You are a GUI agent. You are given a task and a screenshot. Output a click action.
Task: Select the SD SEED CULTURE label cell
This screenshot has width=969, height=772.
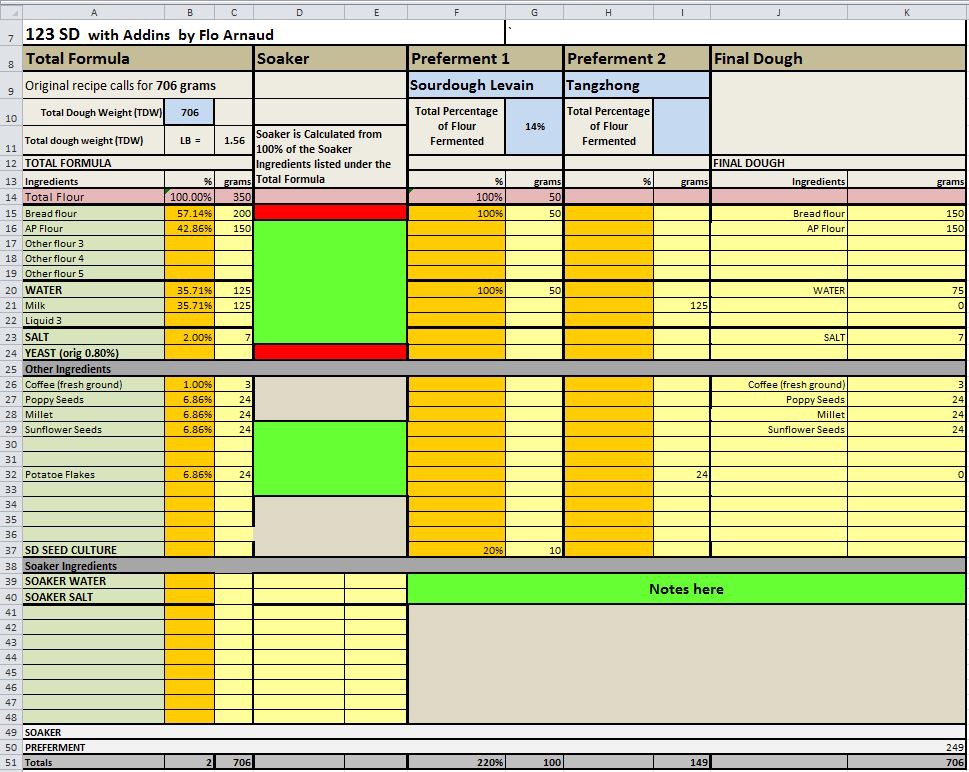pyautogui.click(x=93, y=550)
